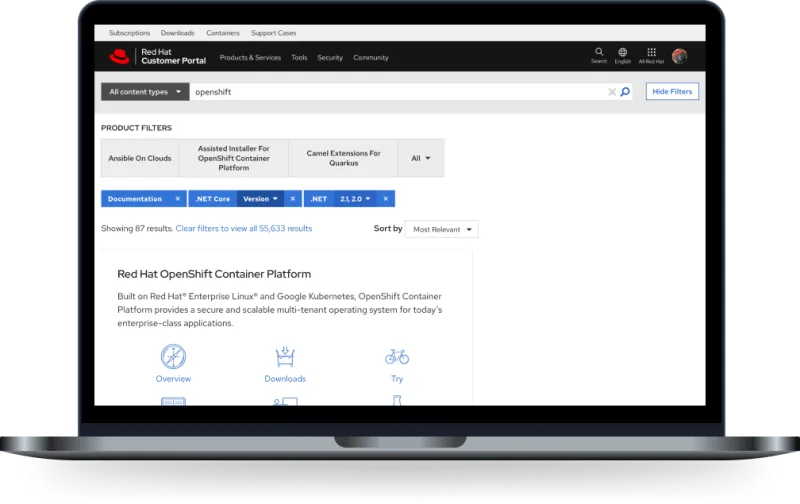Open Containers in top bar

coord(223,33)
